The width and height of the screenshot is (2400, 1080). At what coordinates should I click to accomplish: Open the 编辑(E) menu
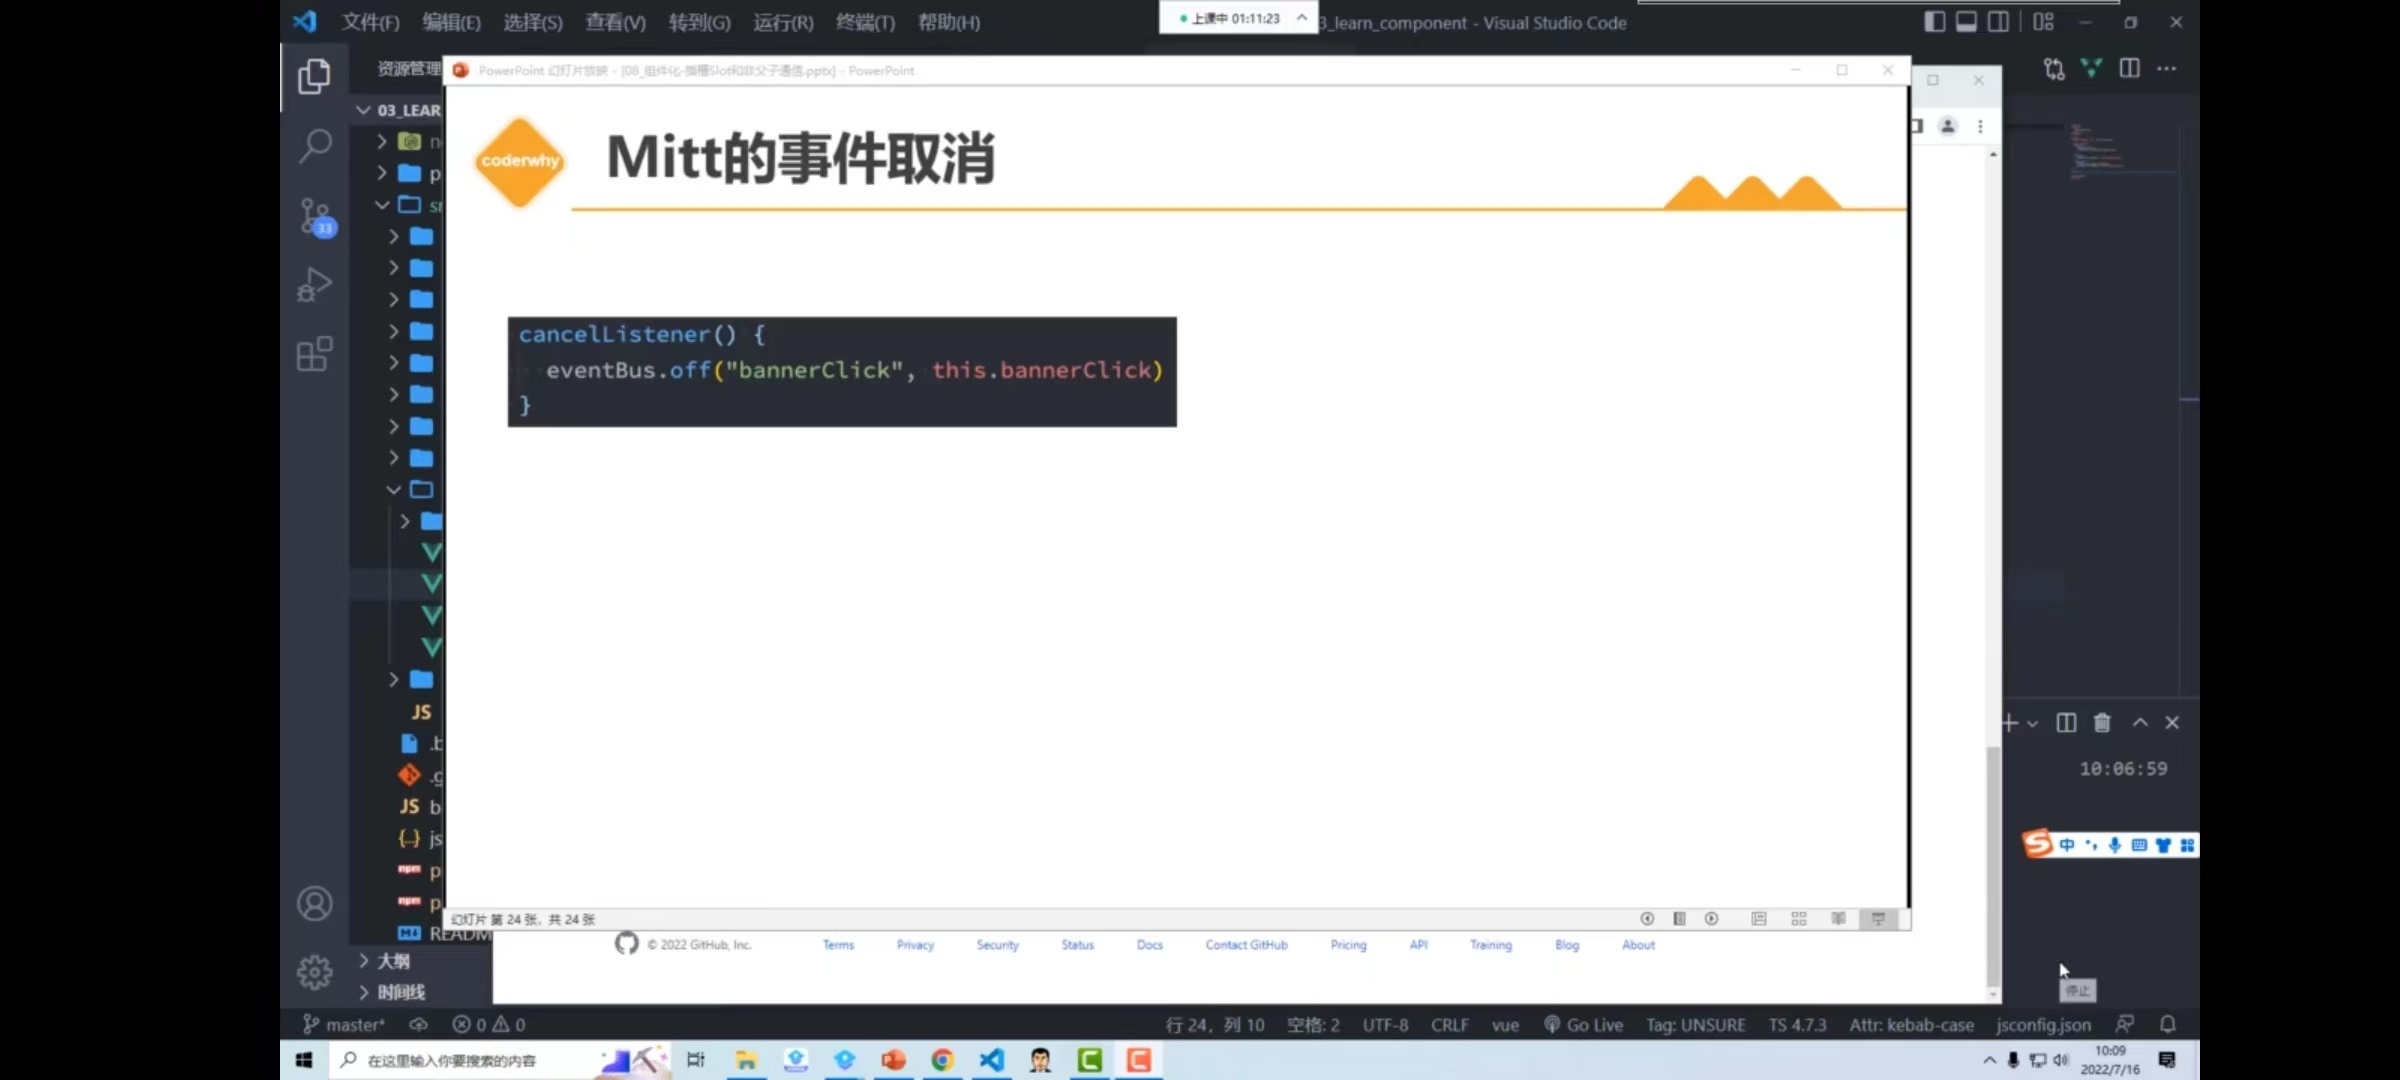[x=451, y=22]
